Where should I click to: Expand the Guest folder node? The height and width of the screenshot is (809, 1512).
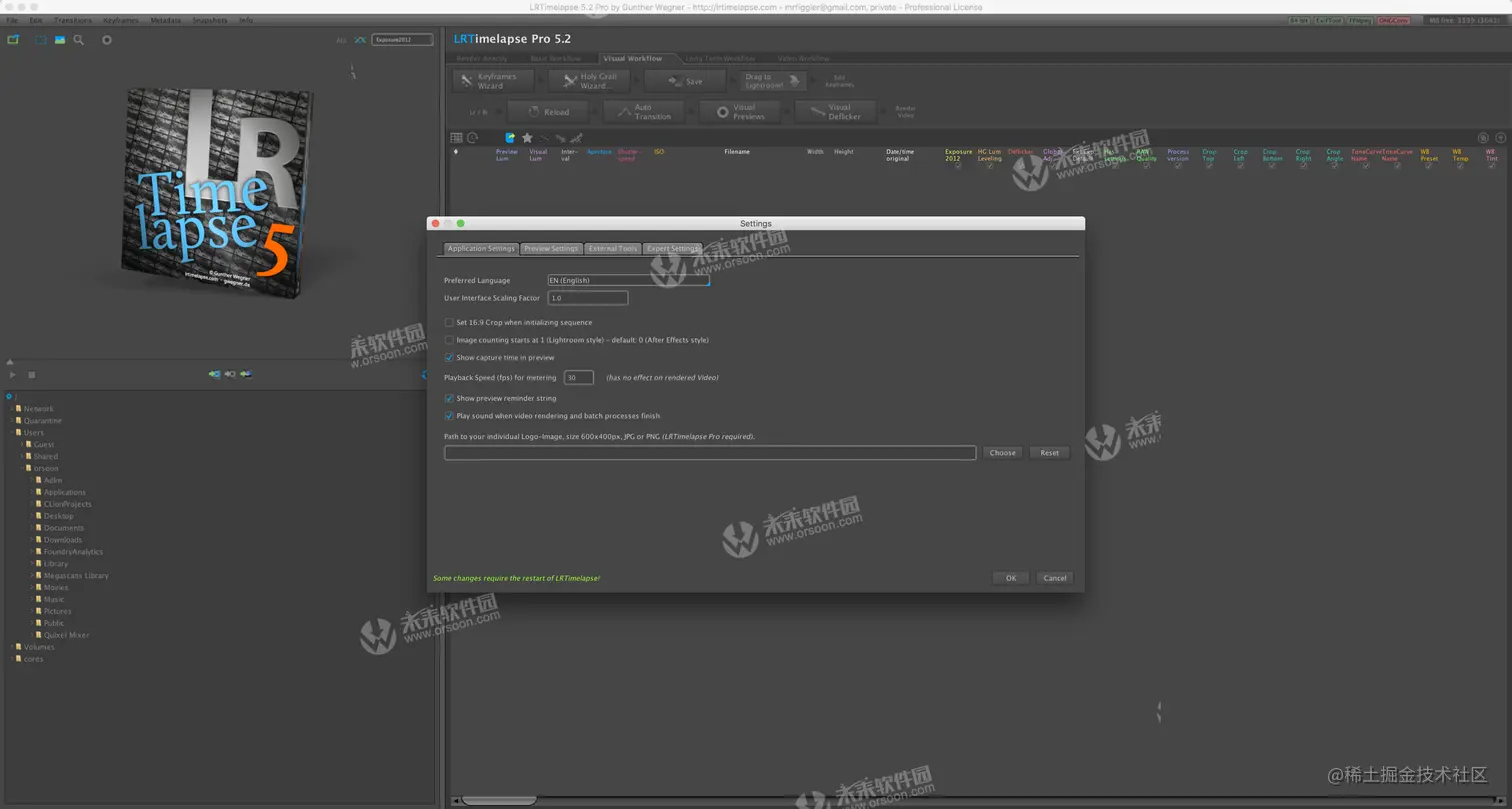(22, 444)
